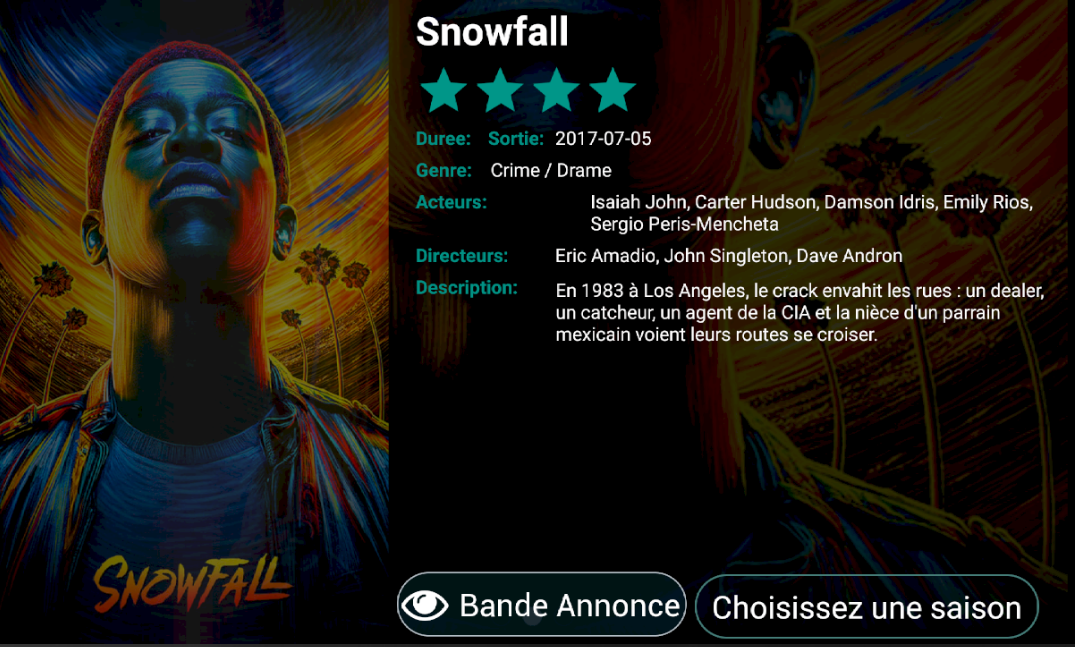Click the Snowfall title heading
Image resolution: width=1075 pixels, height=647 pixels.
coord(492,32)
